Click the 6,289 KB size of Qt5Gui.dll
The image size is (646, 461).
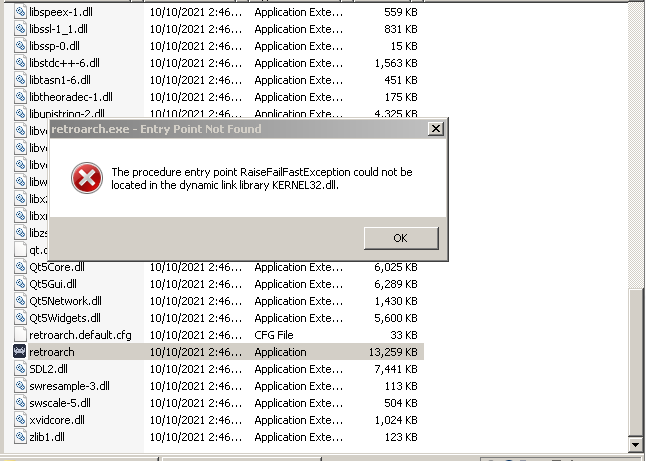[396, 284]
